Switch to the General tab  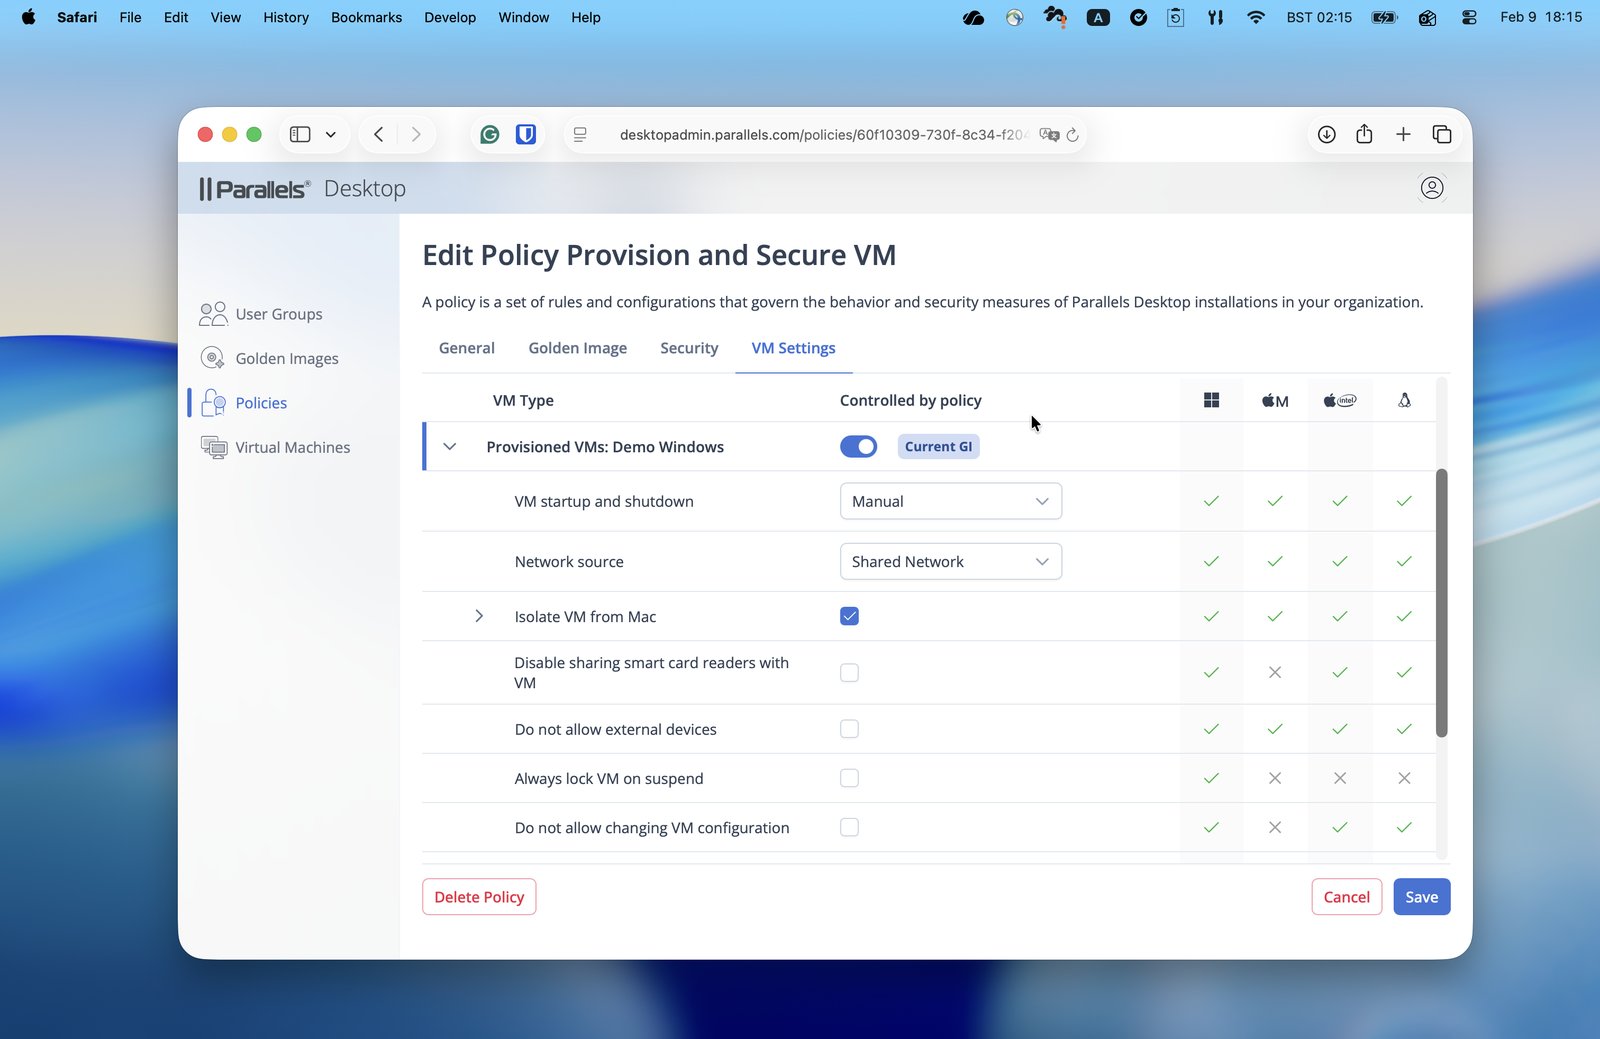[466, 348]
